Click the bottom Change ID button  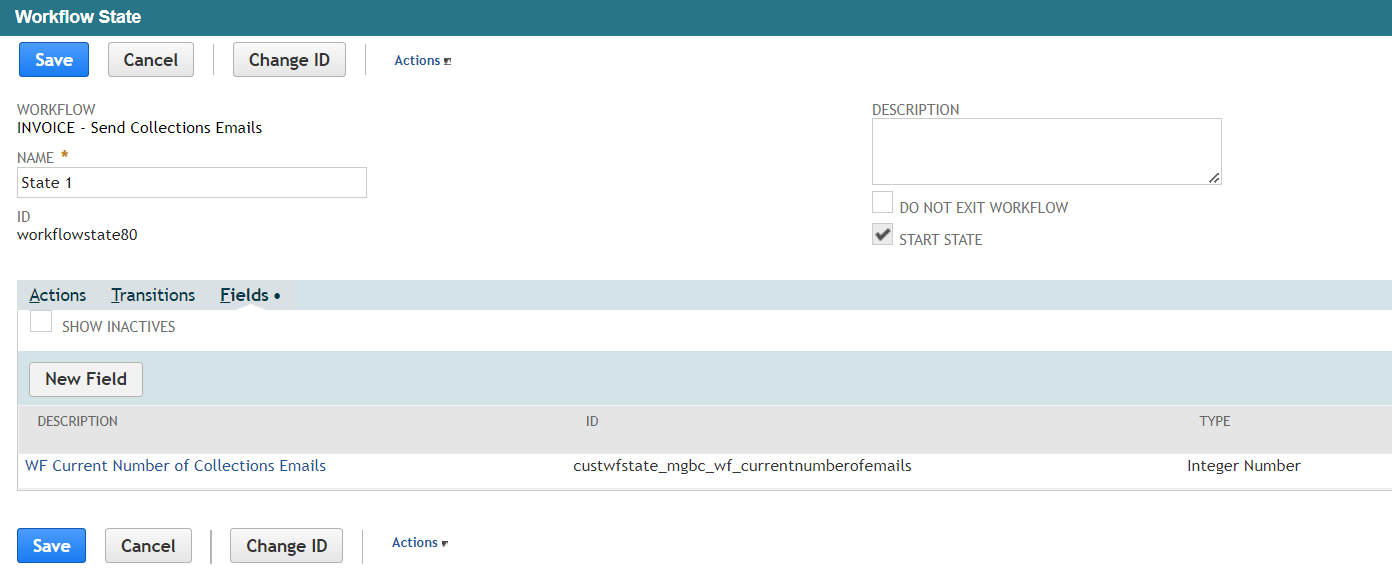(x=287, y=546)
